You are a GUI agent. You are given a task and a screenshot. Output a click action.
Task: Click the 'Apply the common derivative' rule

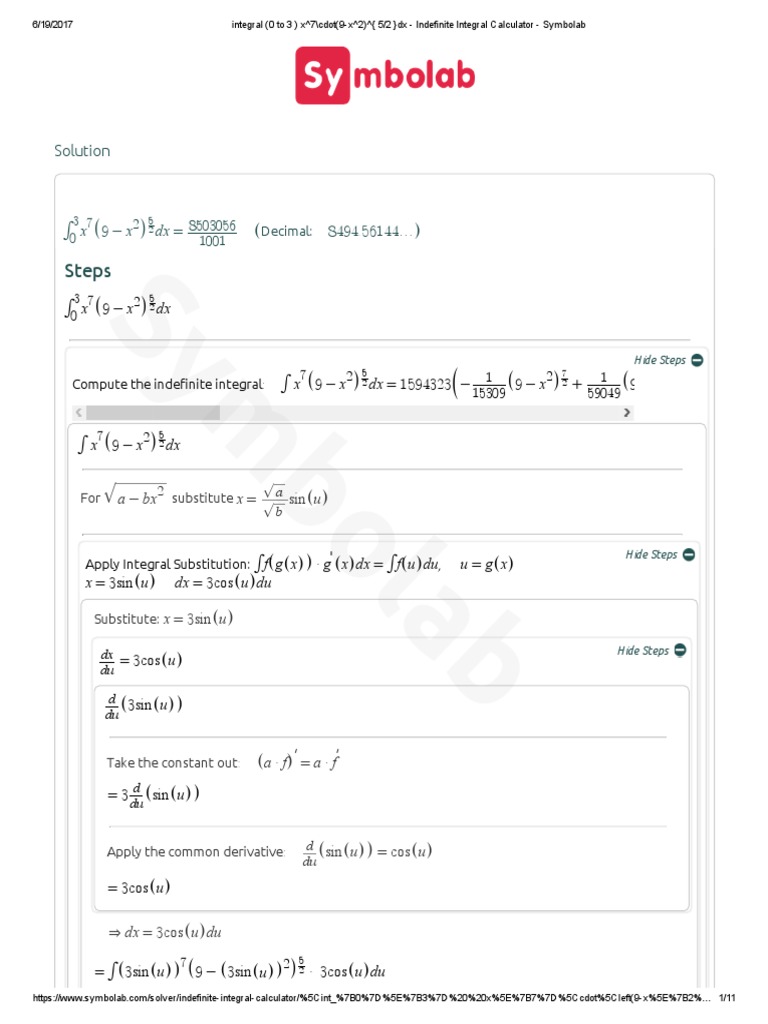(x=196, y=852)
